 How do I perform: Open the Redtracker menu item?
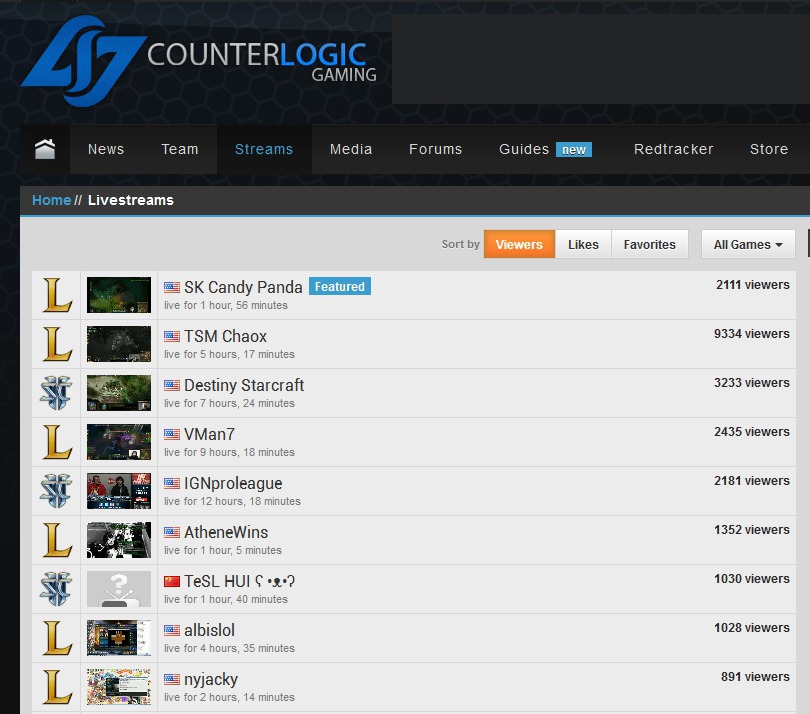[674, 149]
